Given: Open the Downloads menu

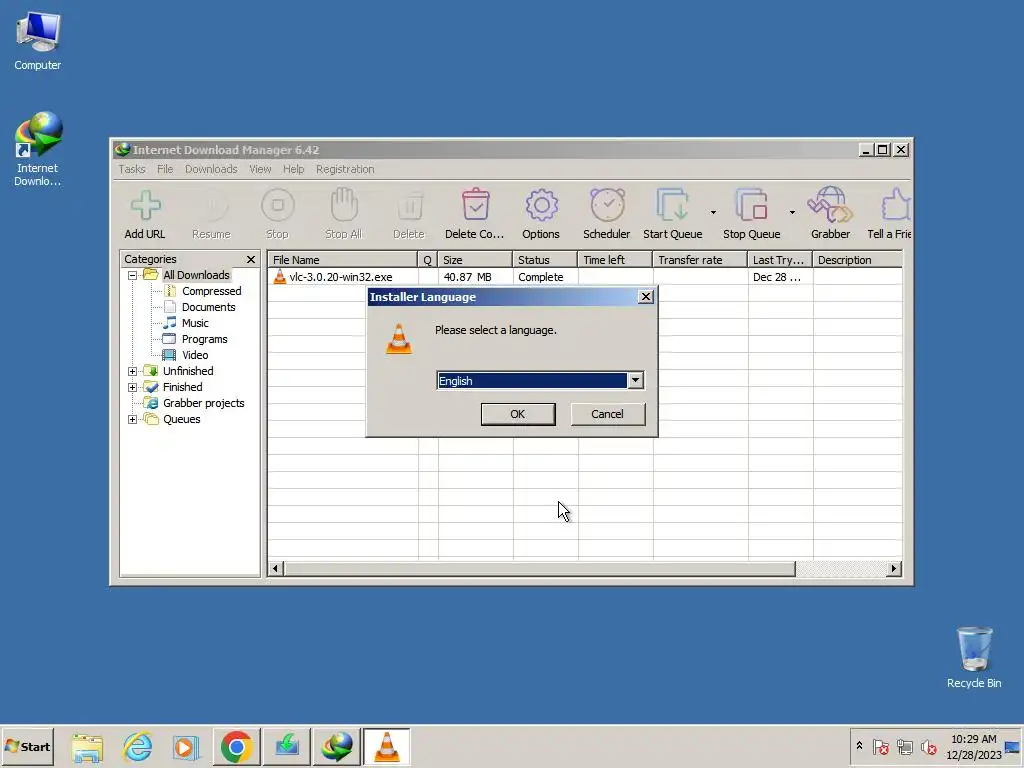Looking at the screenshot, I should (x=211, y=169).
